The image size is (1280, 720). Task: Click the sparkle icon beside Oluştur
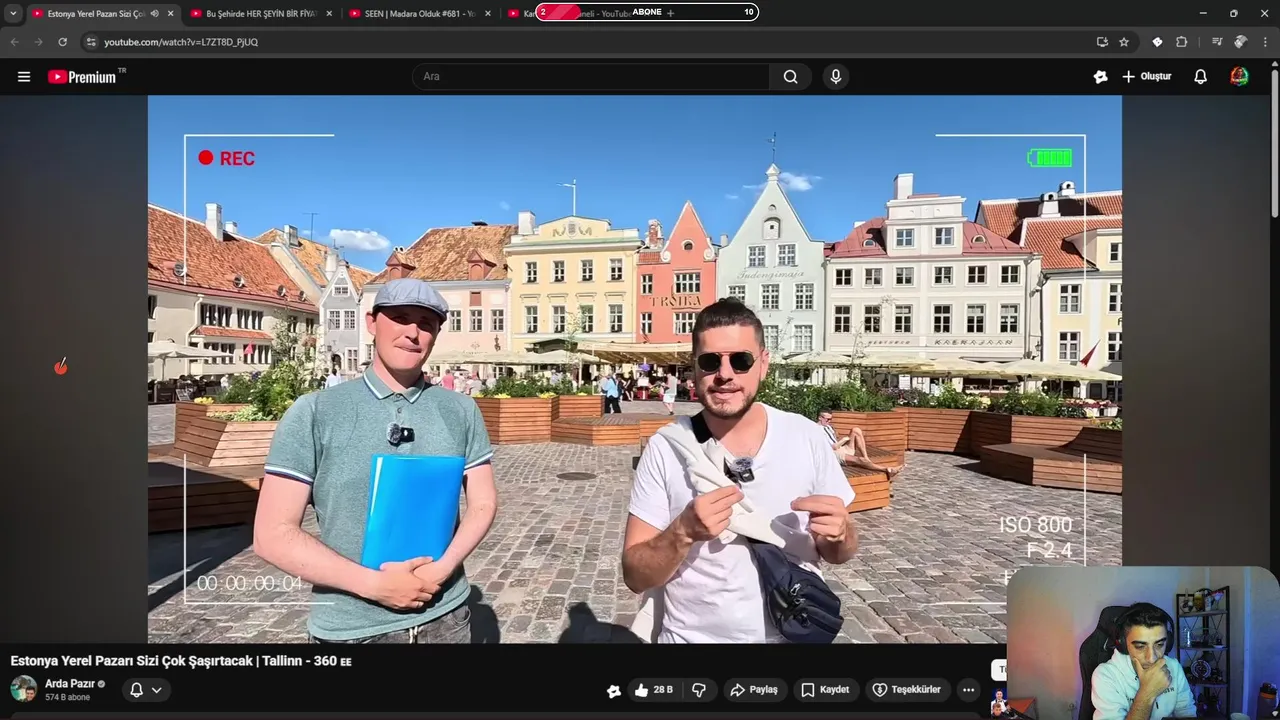coord(1101,77)
